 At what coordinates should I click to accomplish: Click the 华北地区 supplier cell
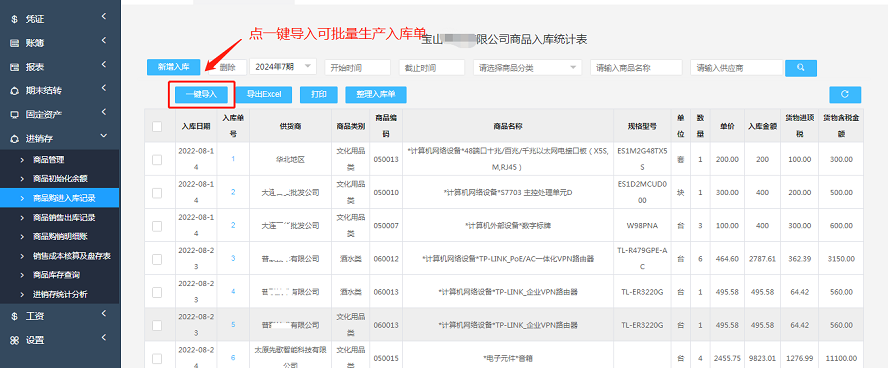(290, 160)
